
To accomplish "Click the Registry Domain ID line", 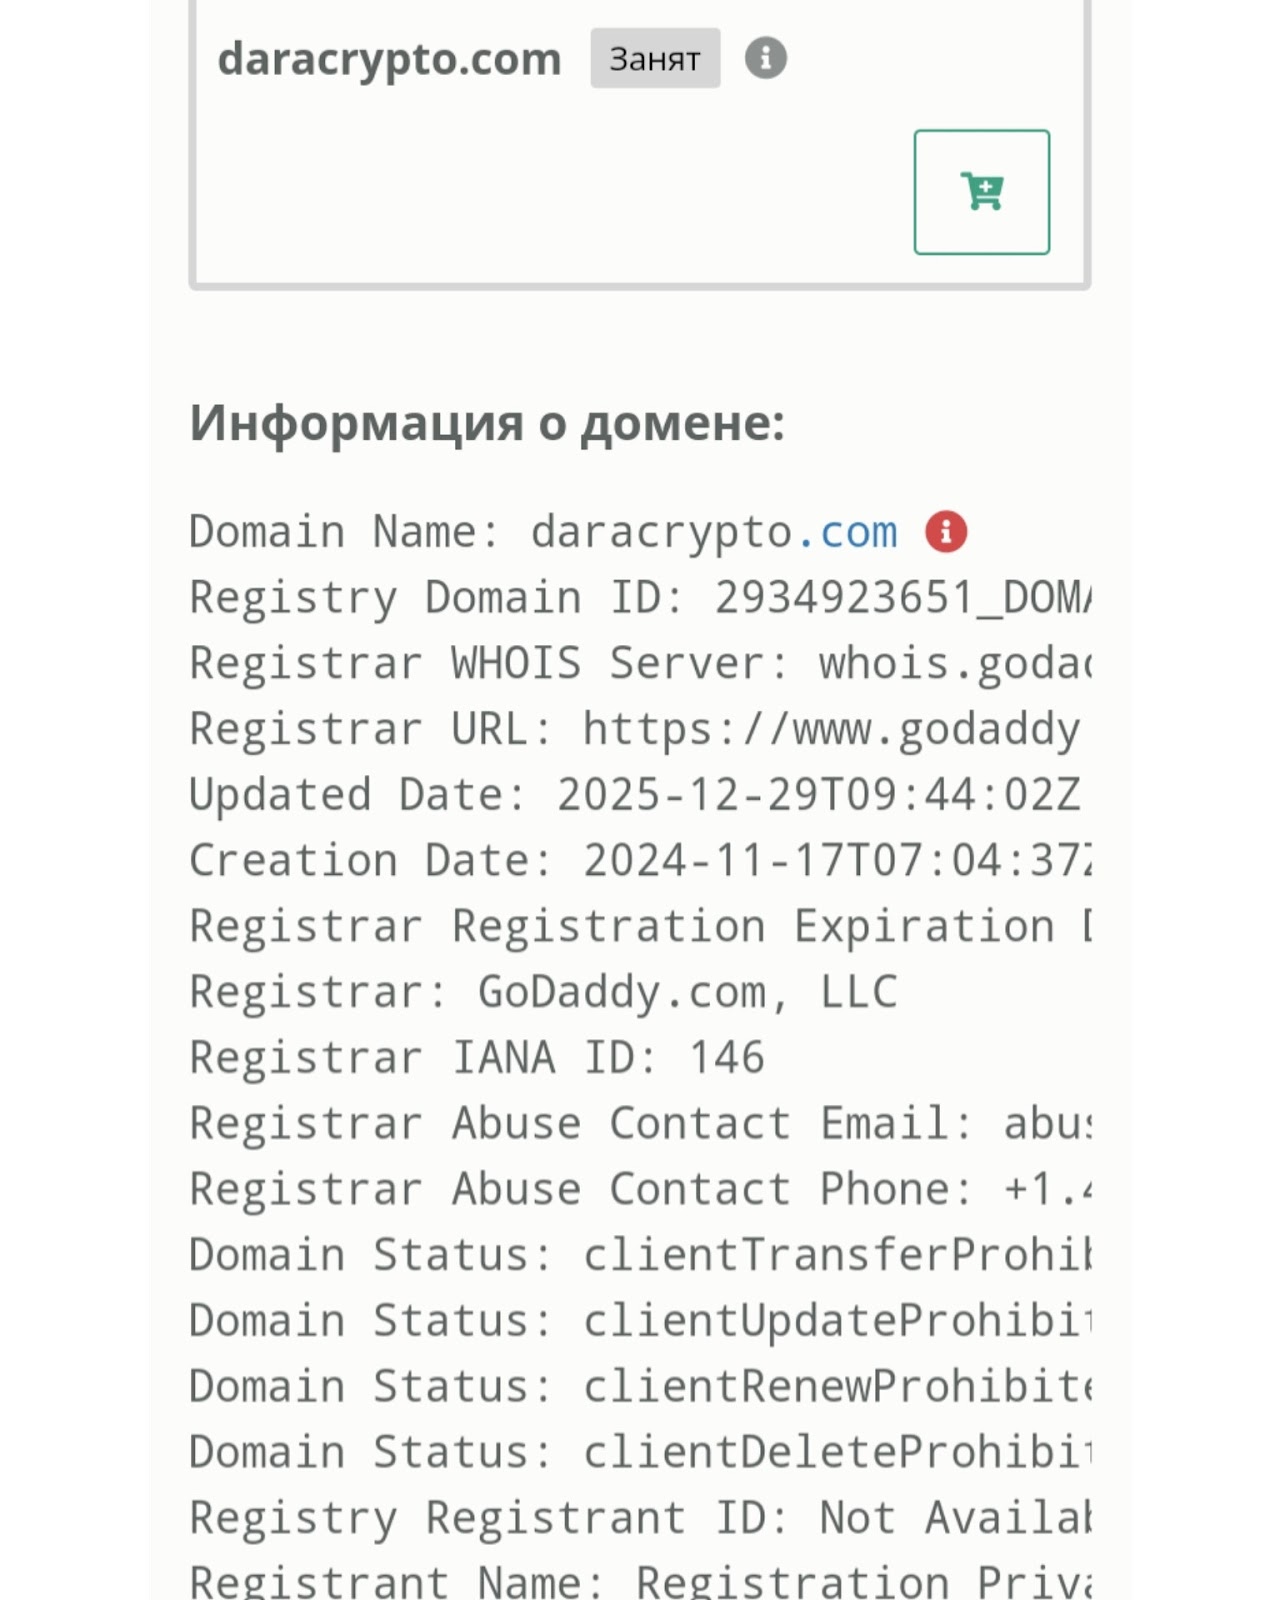I will [640, 599].
